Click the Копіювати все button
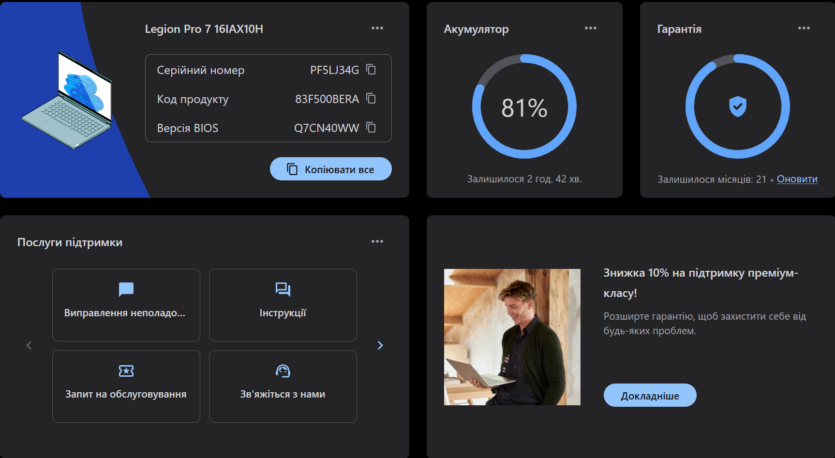Viewport: 835px width, 458px height. pyautogui.click(x=331, y=169)
